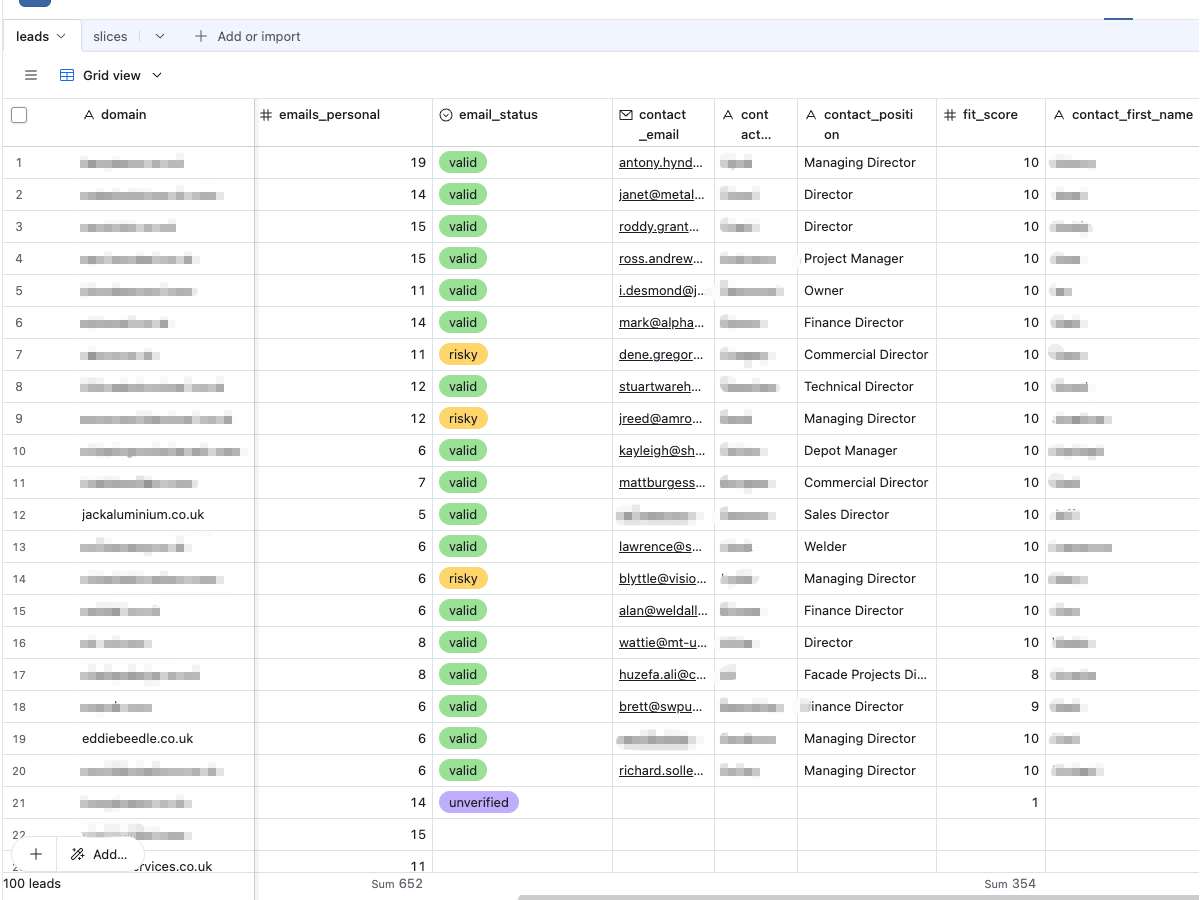1200x900 pixels.
Task: Click the Sales Director cell
Action: [x=867, y=514]
